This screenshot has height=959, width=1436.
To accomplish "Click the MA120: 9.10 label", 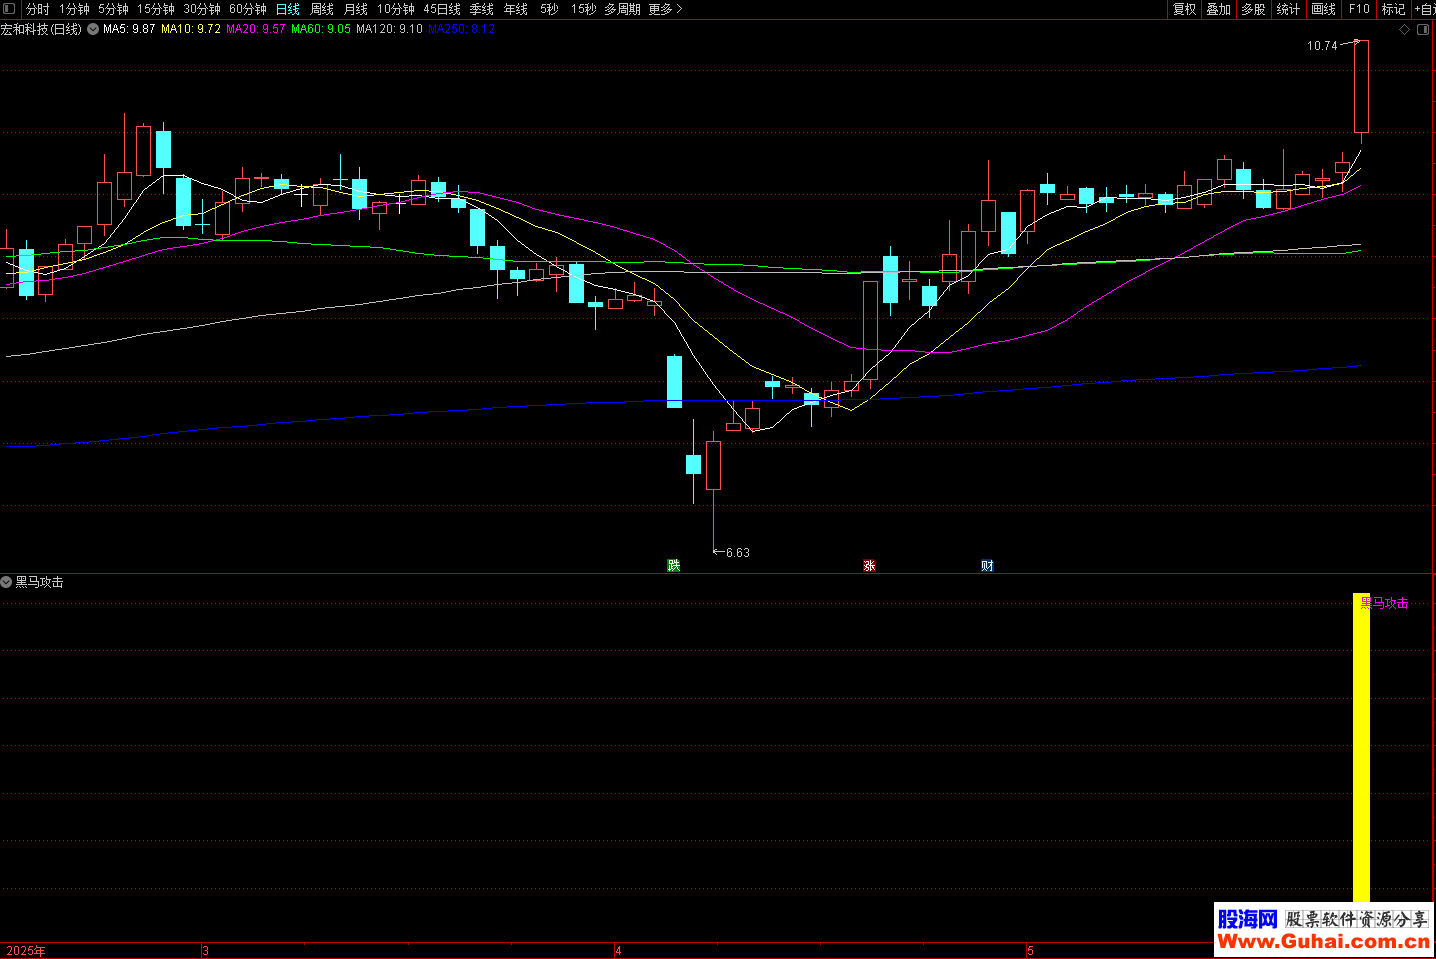I will click(390, 30).
